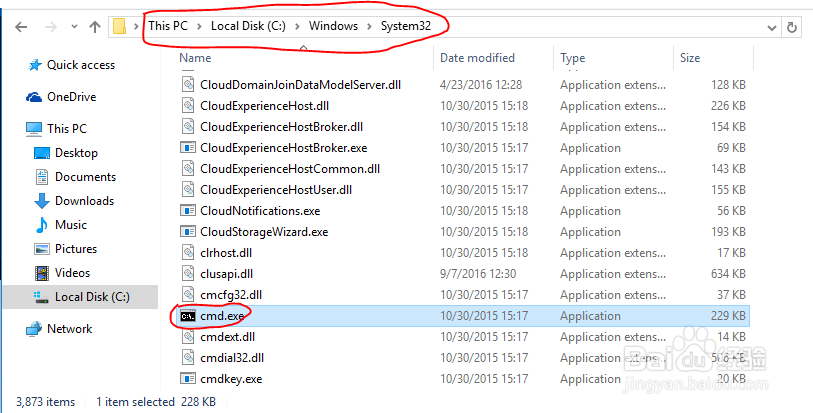Sort by Type column header
Viewport: 813px width, 413px height.
pyautogui.click(x=572, y=58)
